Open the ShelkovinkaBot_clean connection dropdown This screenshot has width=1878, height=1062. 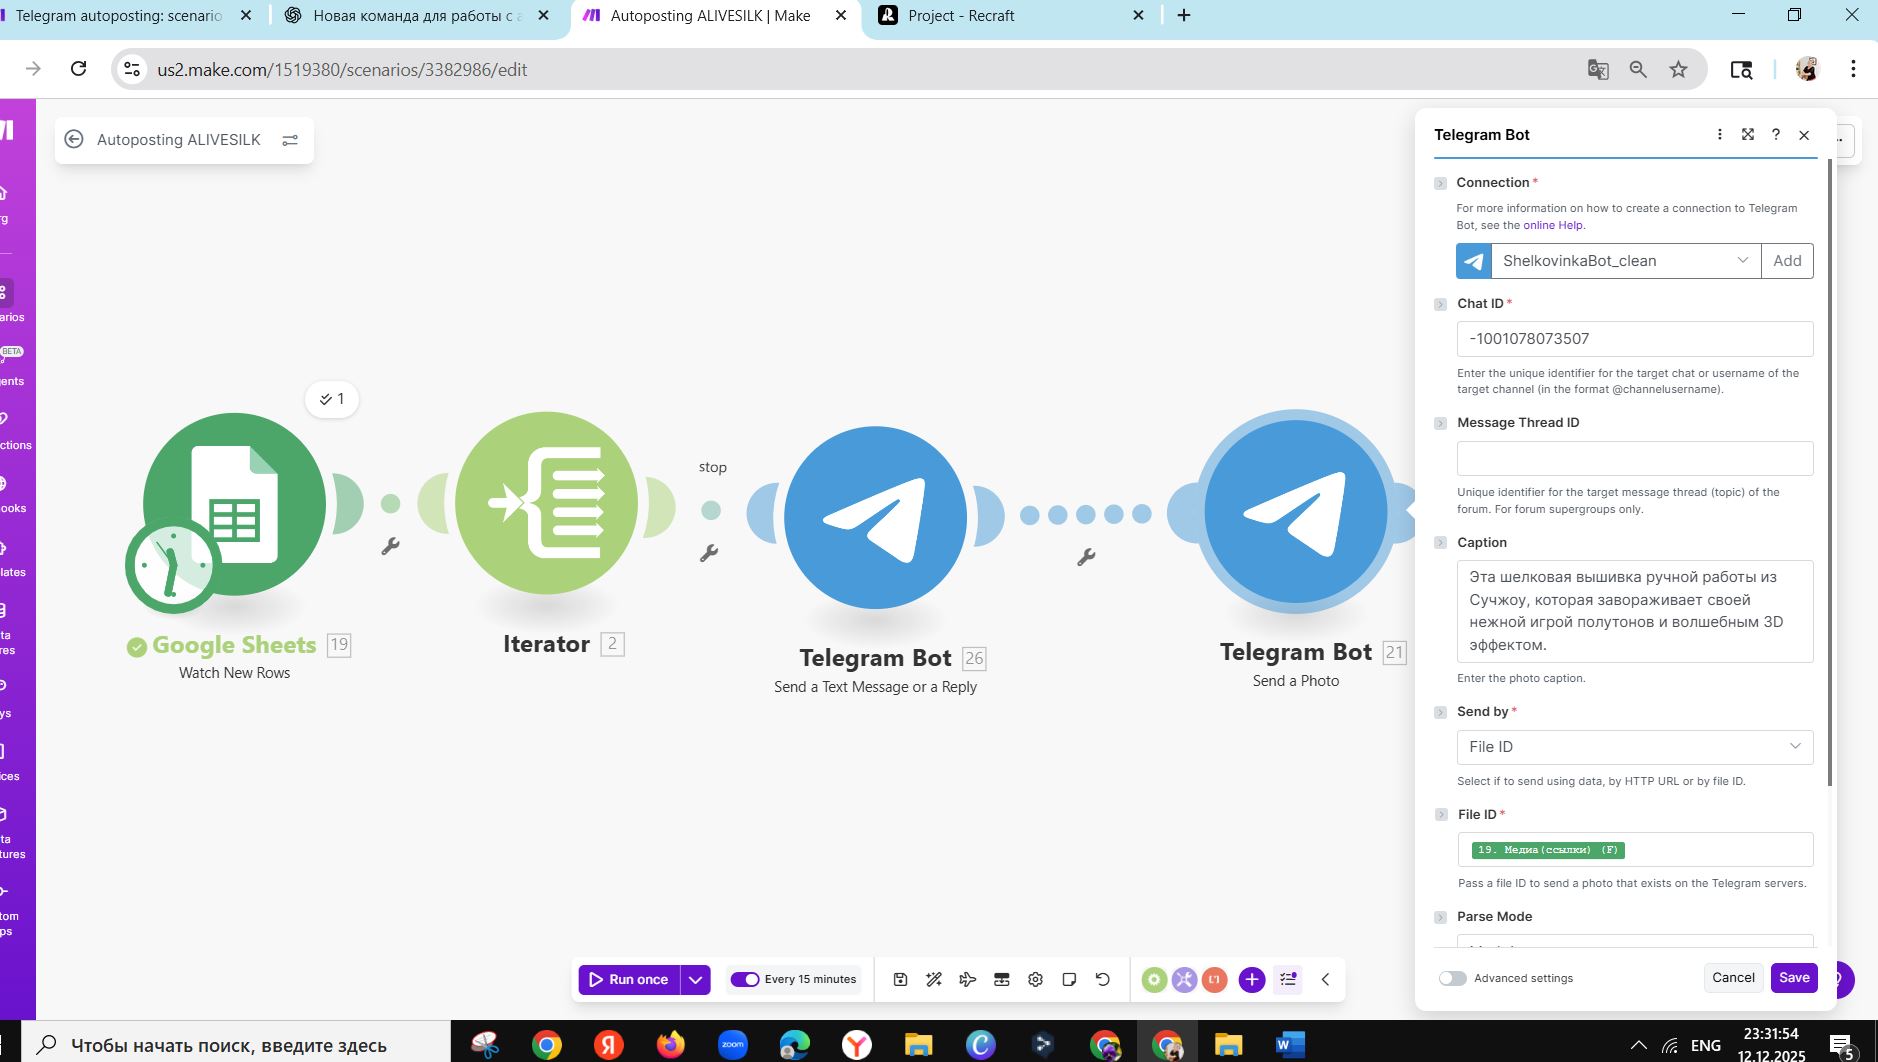coord(1625,261)
